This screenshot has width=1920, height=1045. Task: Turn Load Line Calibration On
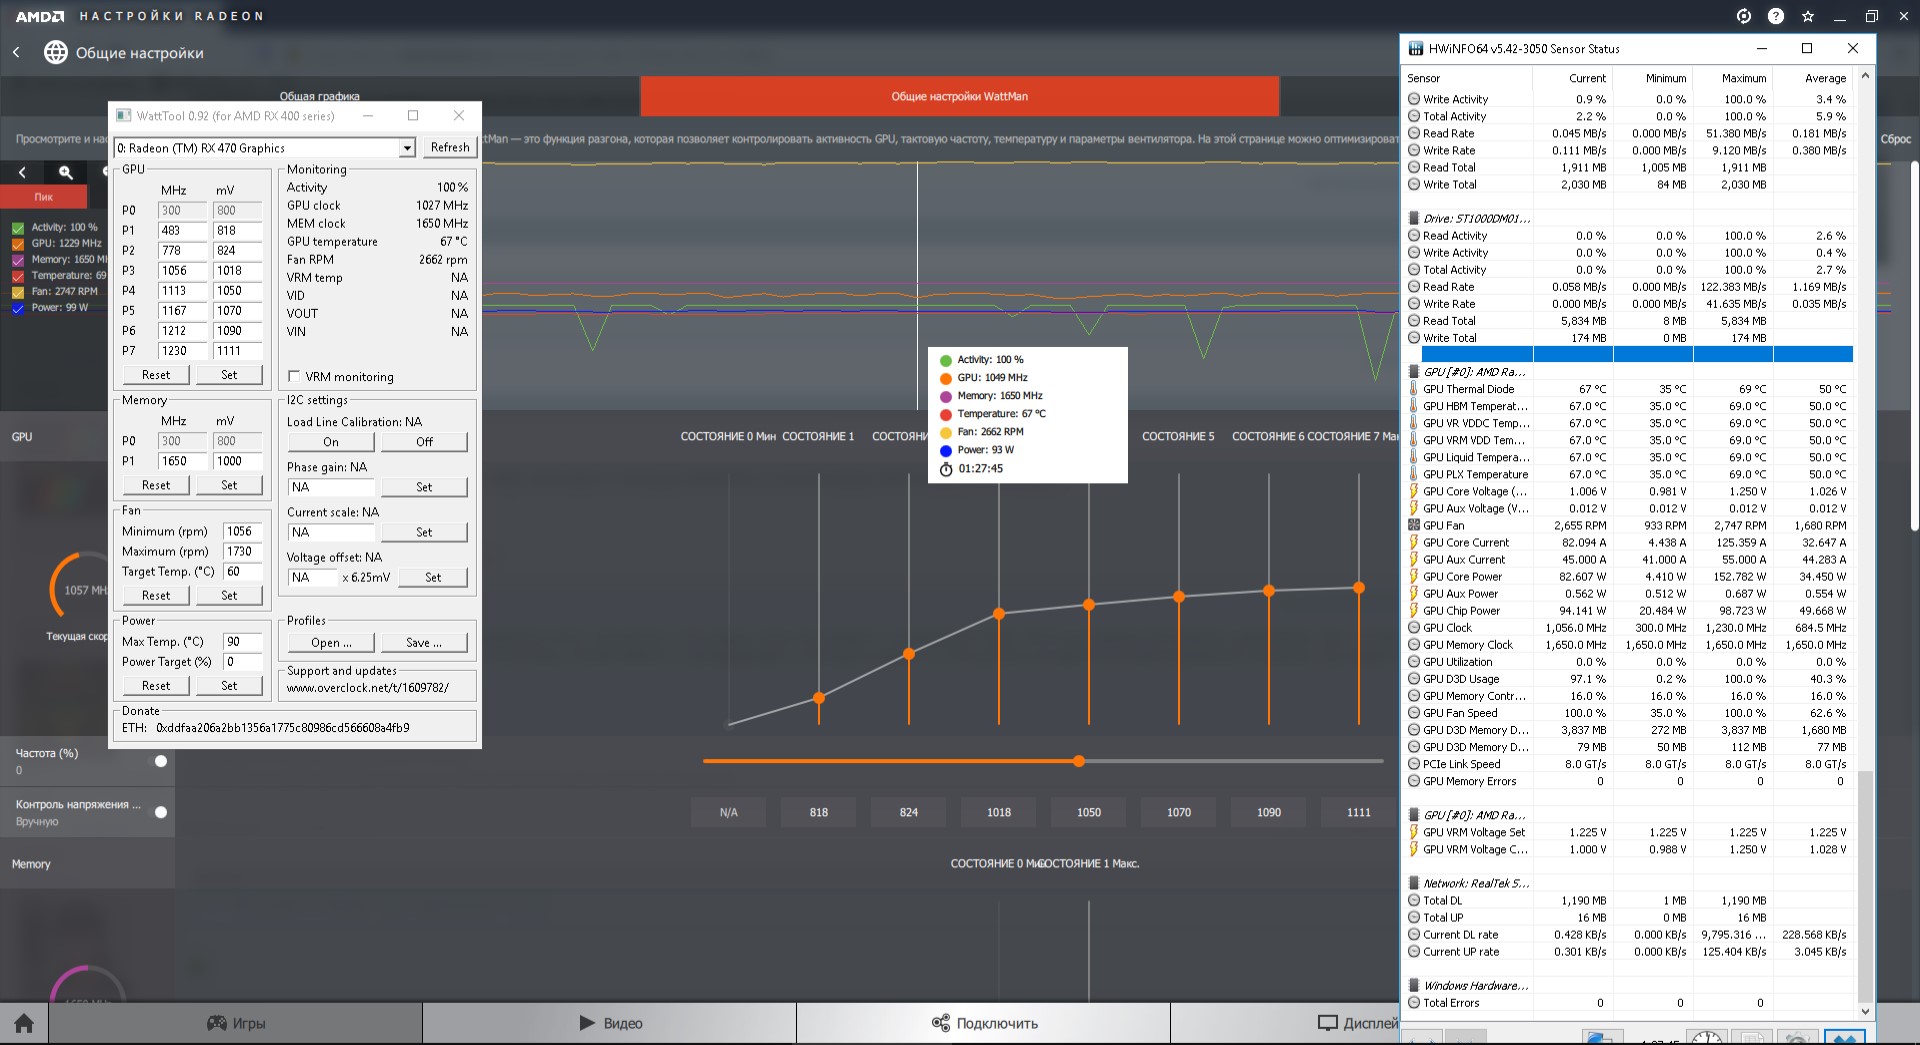pos(331,442)
